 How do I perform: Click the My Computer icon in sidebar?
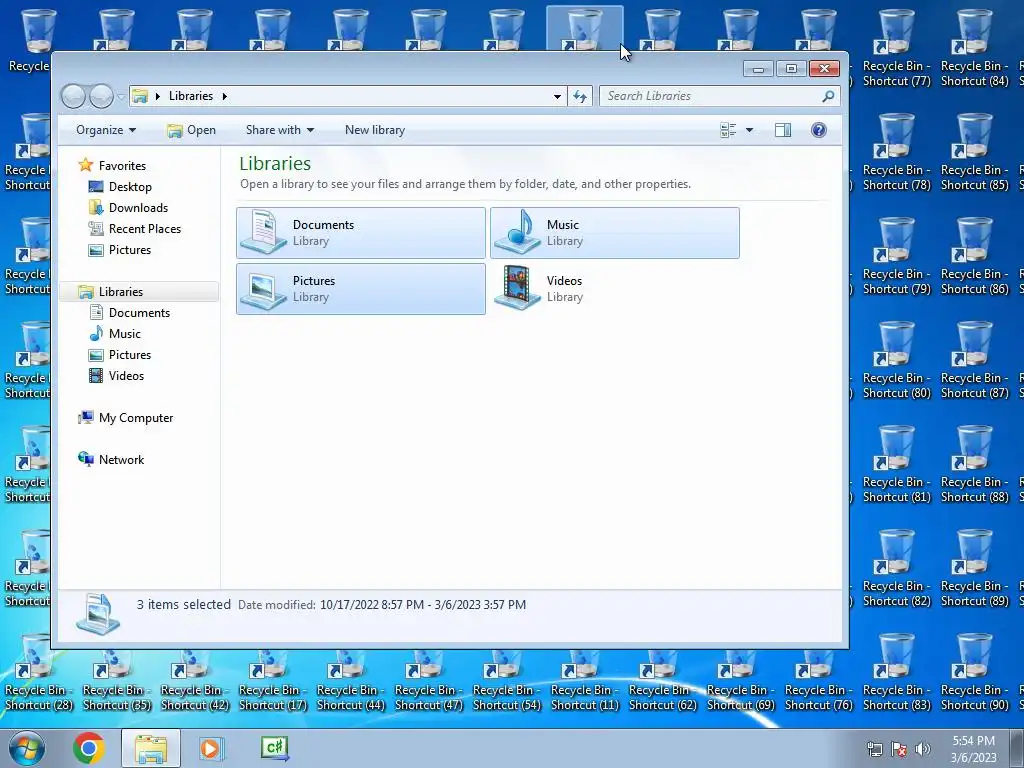[x=86, y=417]
